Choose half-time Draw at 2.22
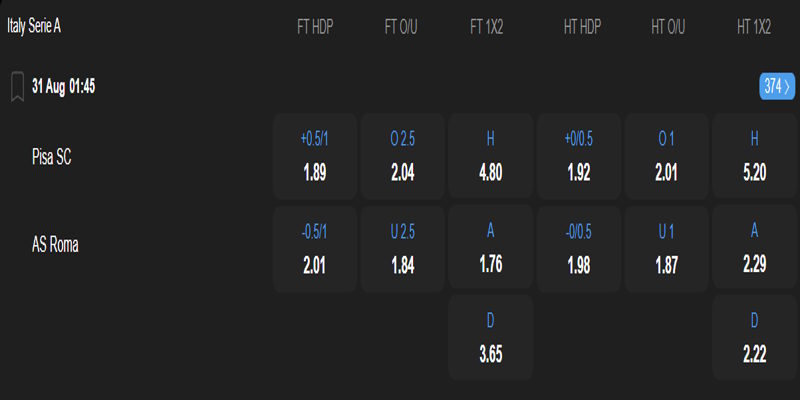Screen dimensions: 800x400 click(x=754, y=337)
